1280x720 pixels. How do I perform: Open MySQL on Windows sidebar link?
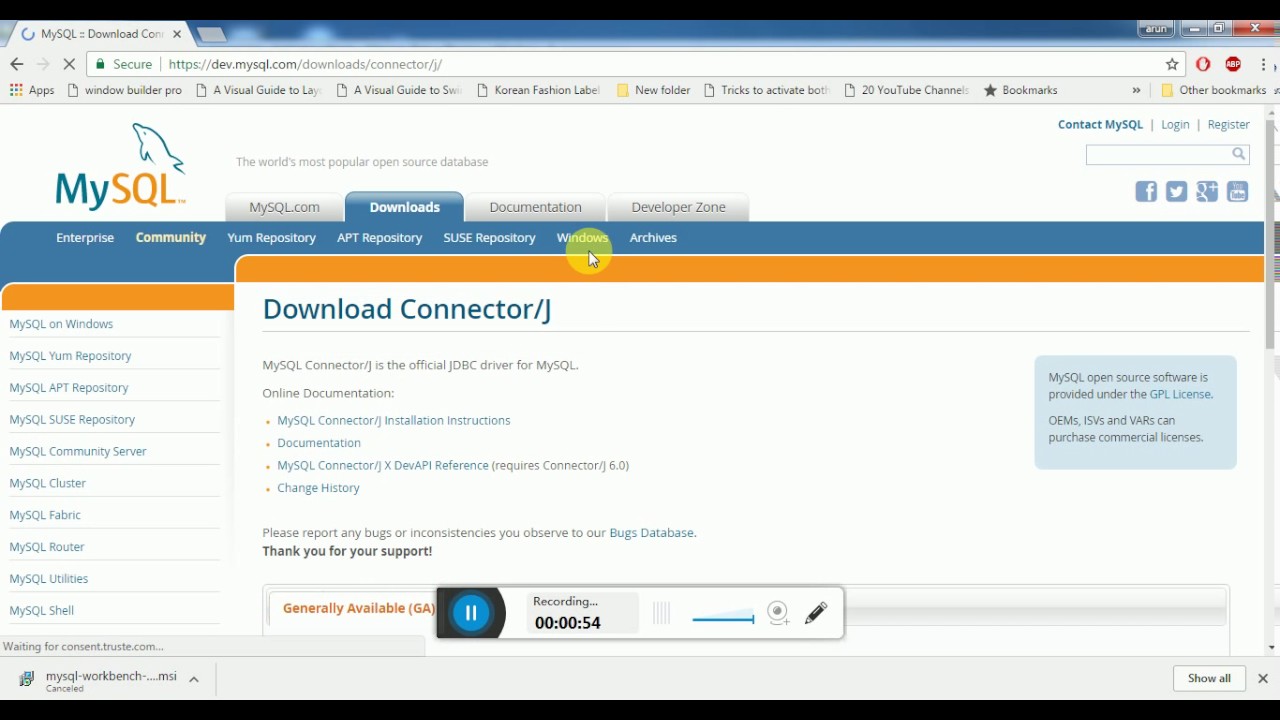pyautogui.click(x=61, y=324)
